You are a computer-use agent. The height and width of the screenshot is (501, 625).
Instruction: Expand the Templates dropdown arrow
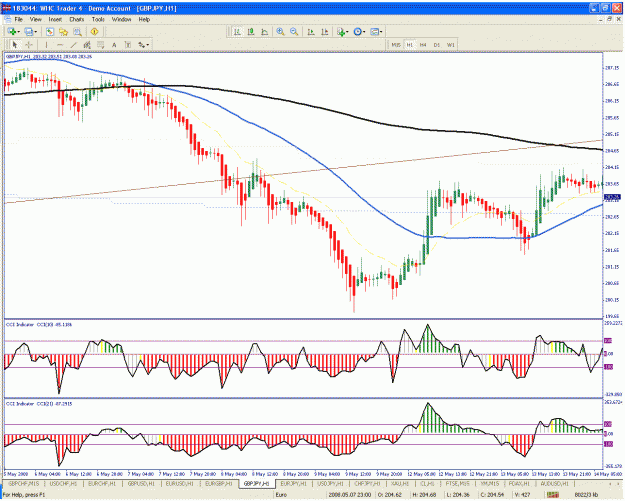(x=381, y=32)
